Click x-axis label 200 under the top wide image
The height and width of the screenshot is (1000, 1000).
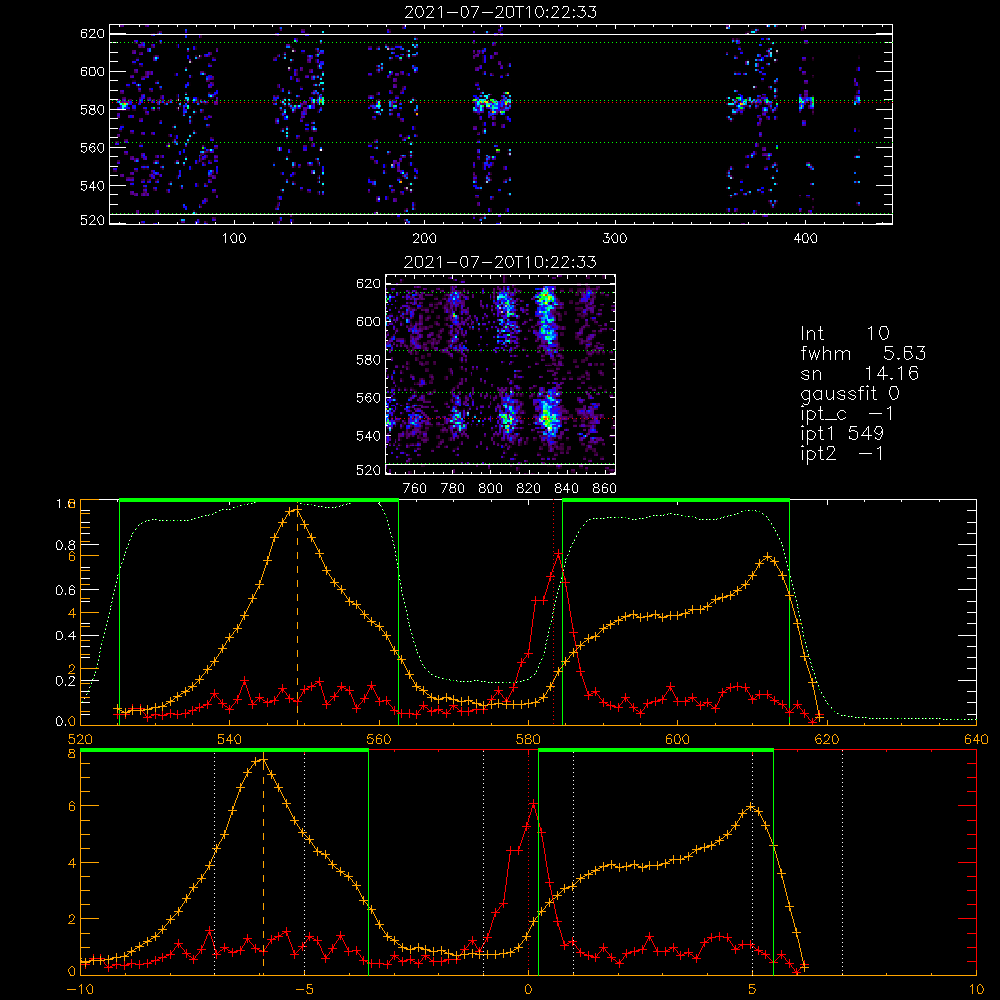424,239
